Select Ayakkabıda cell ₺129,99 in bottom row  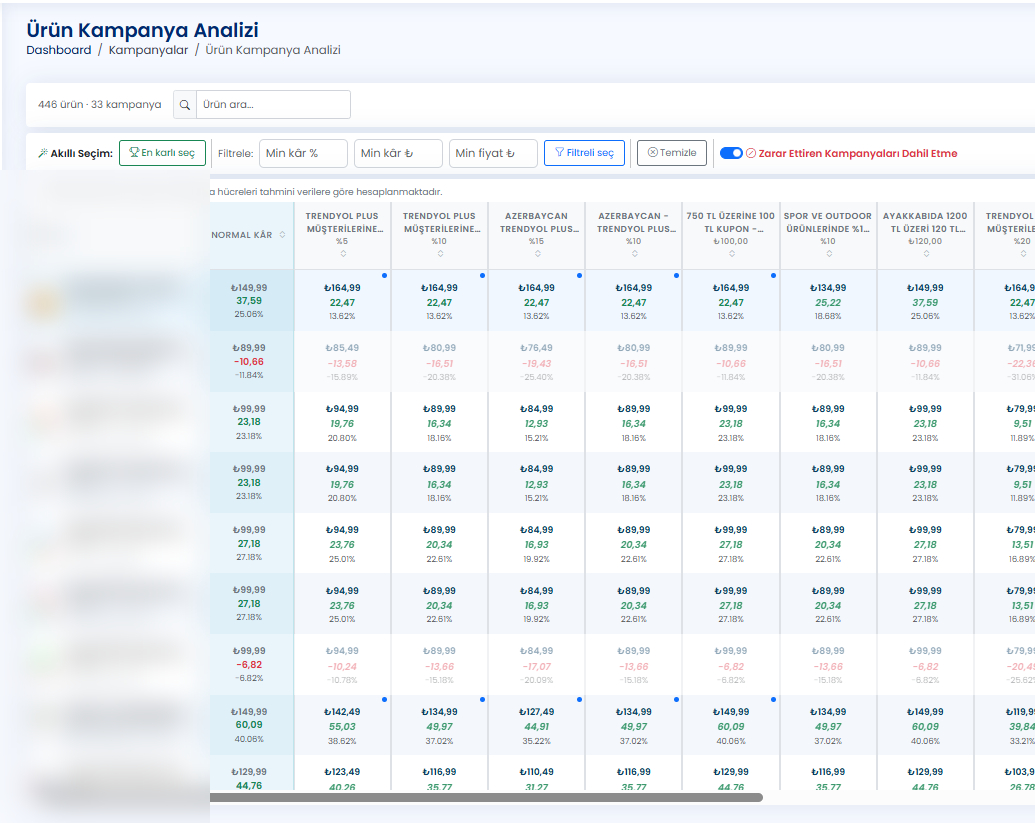tap(925, 774)
